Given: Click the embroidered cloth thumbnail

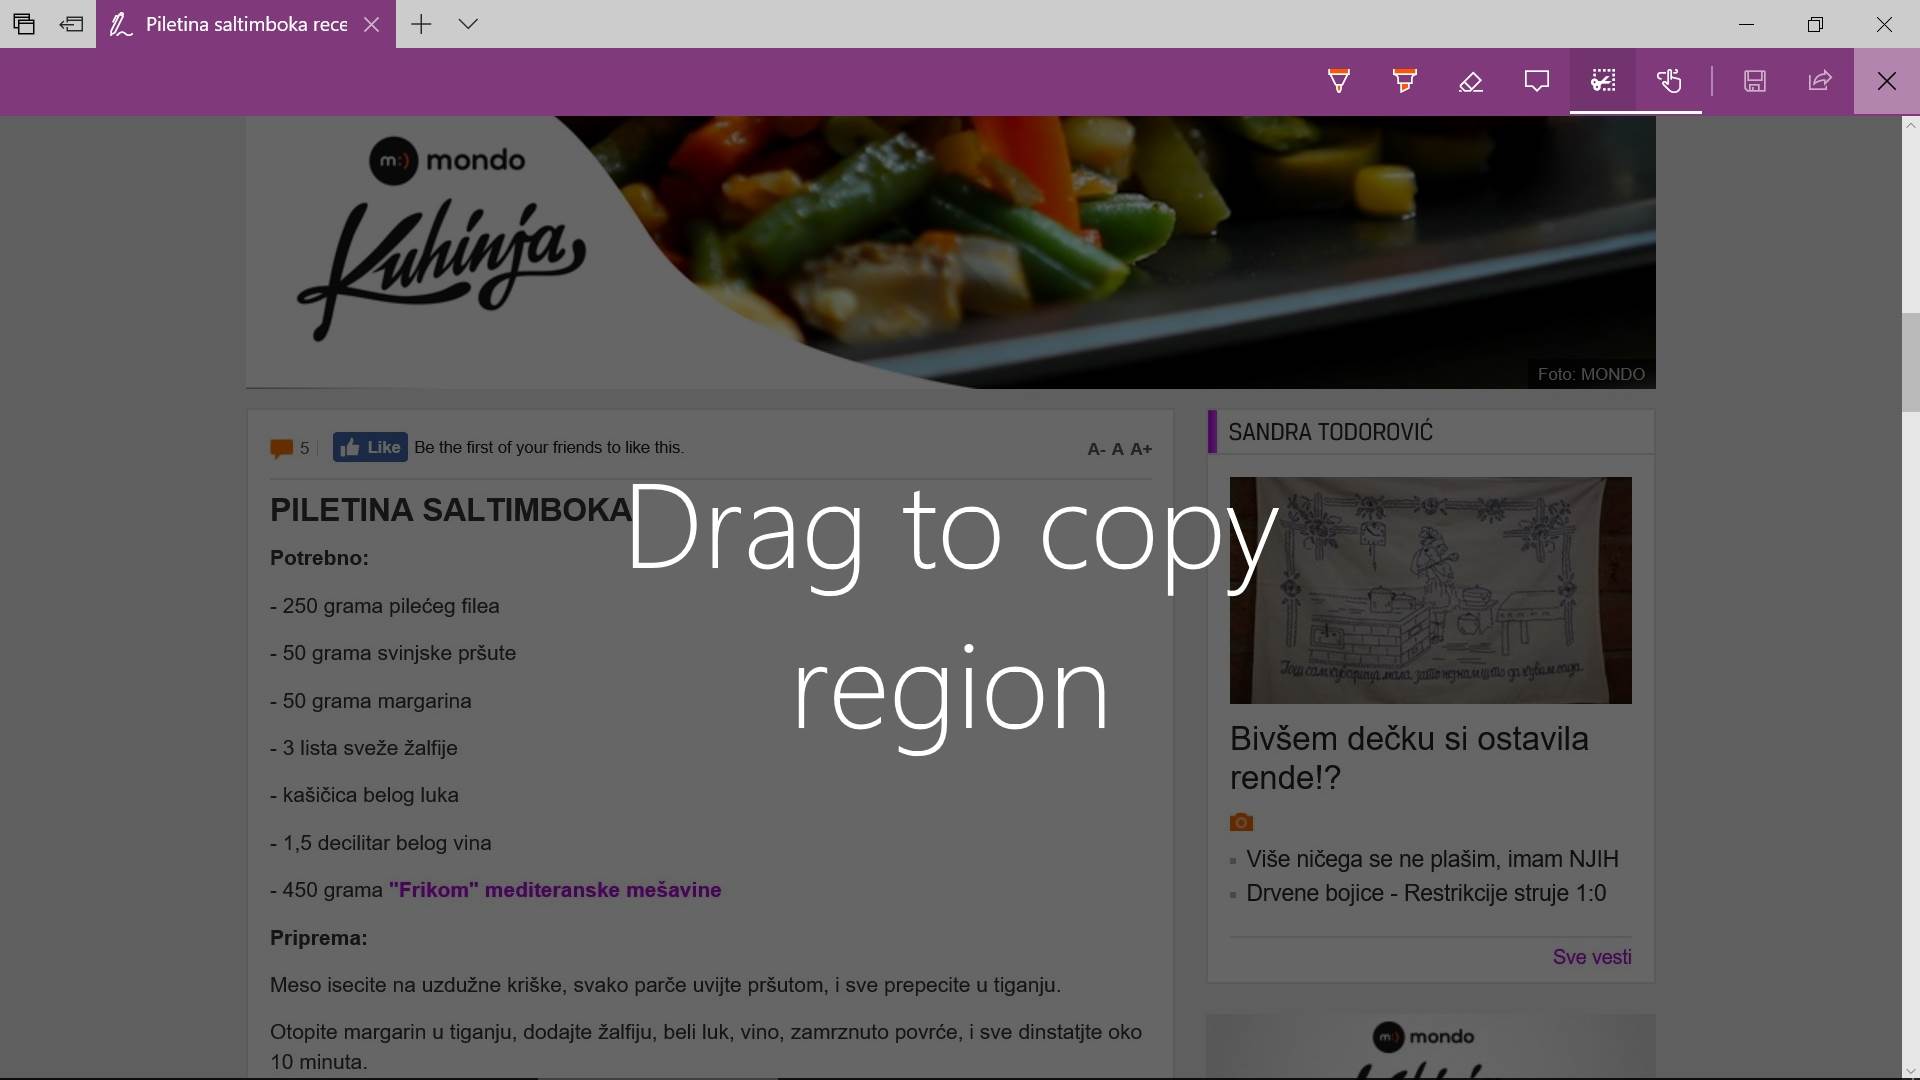Looking at the screenshot, I should [x=1430, y=590].
